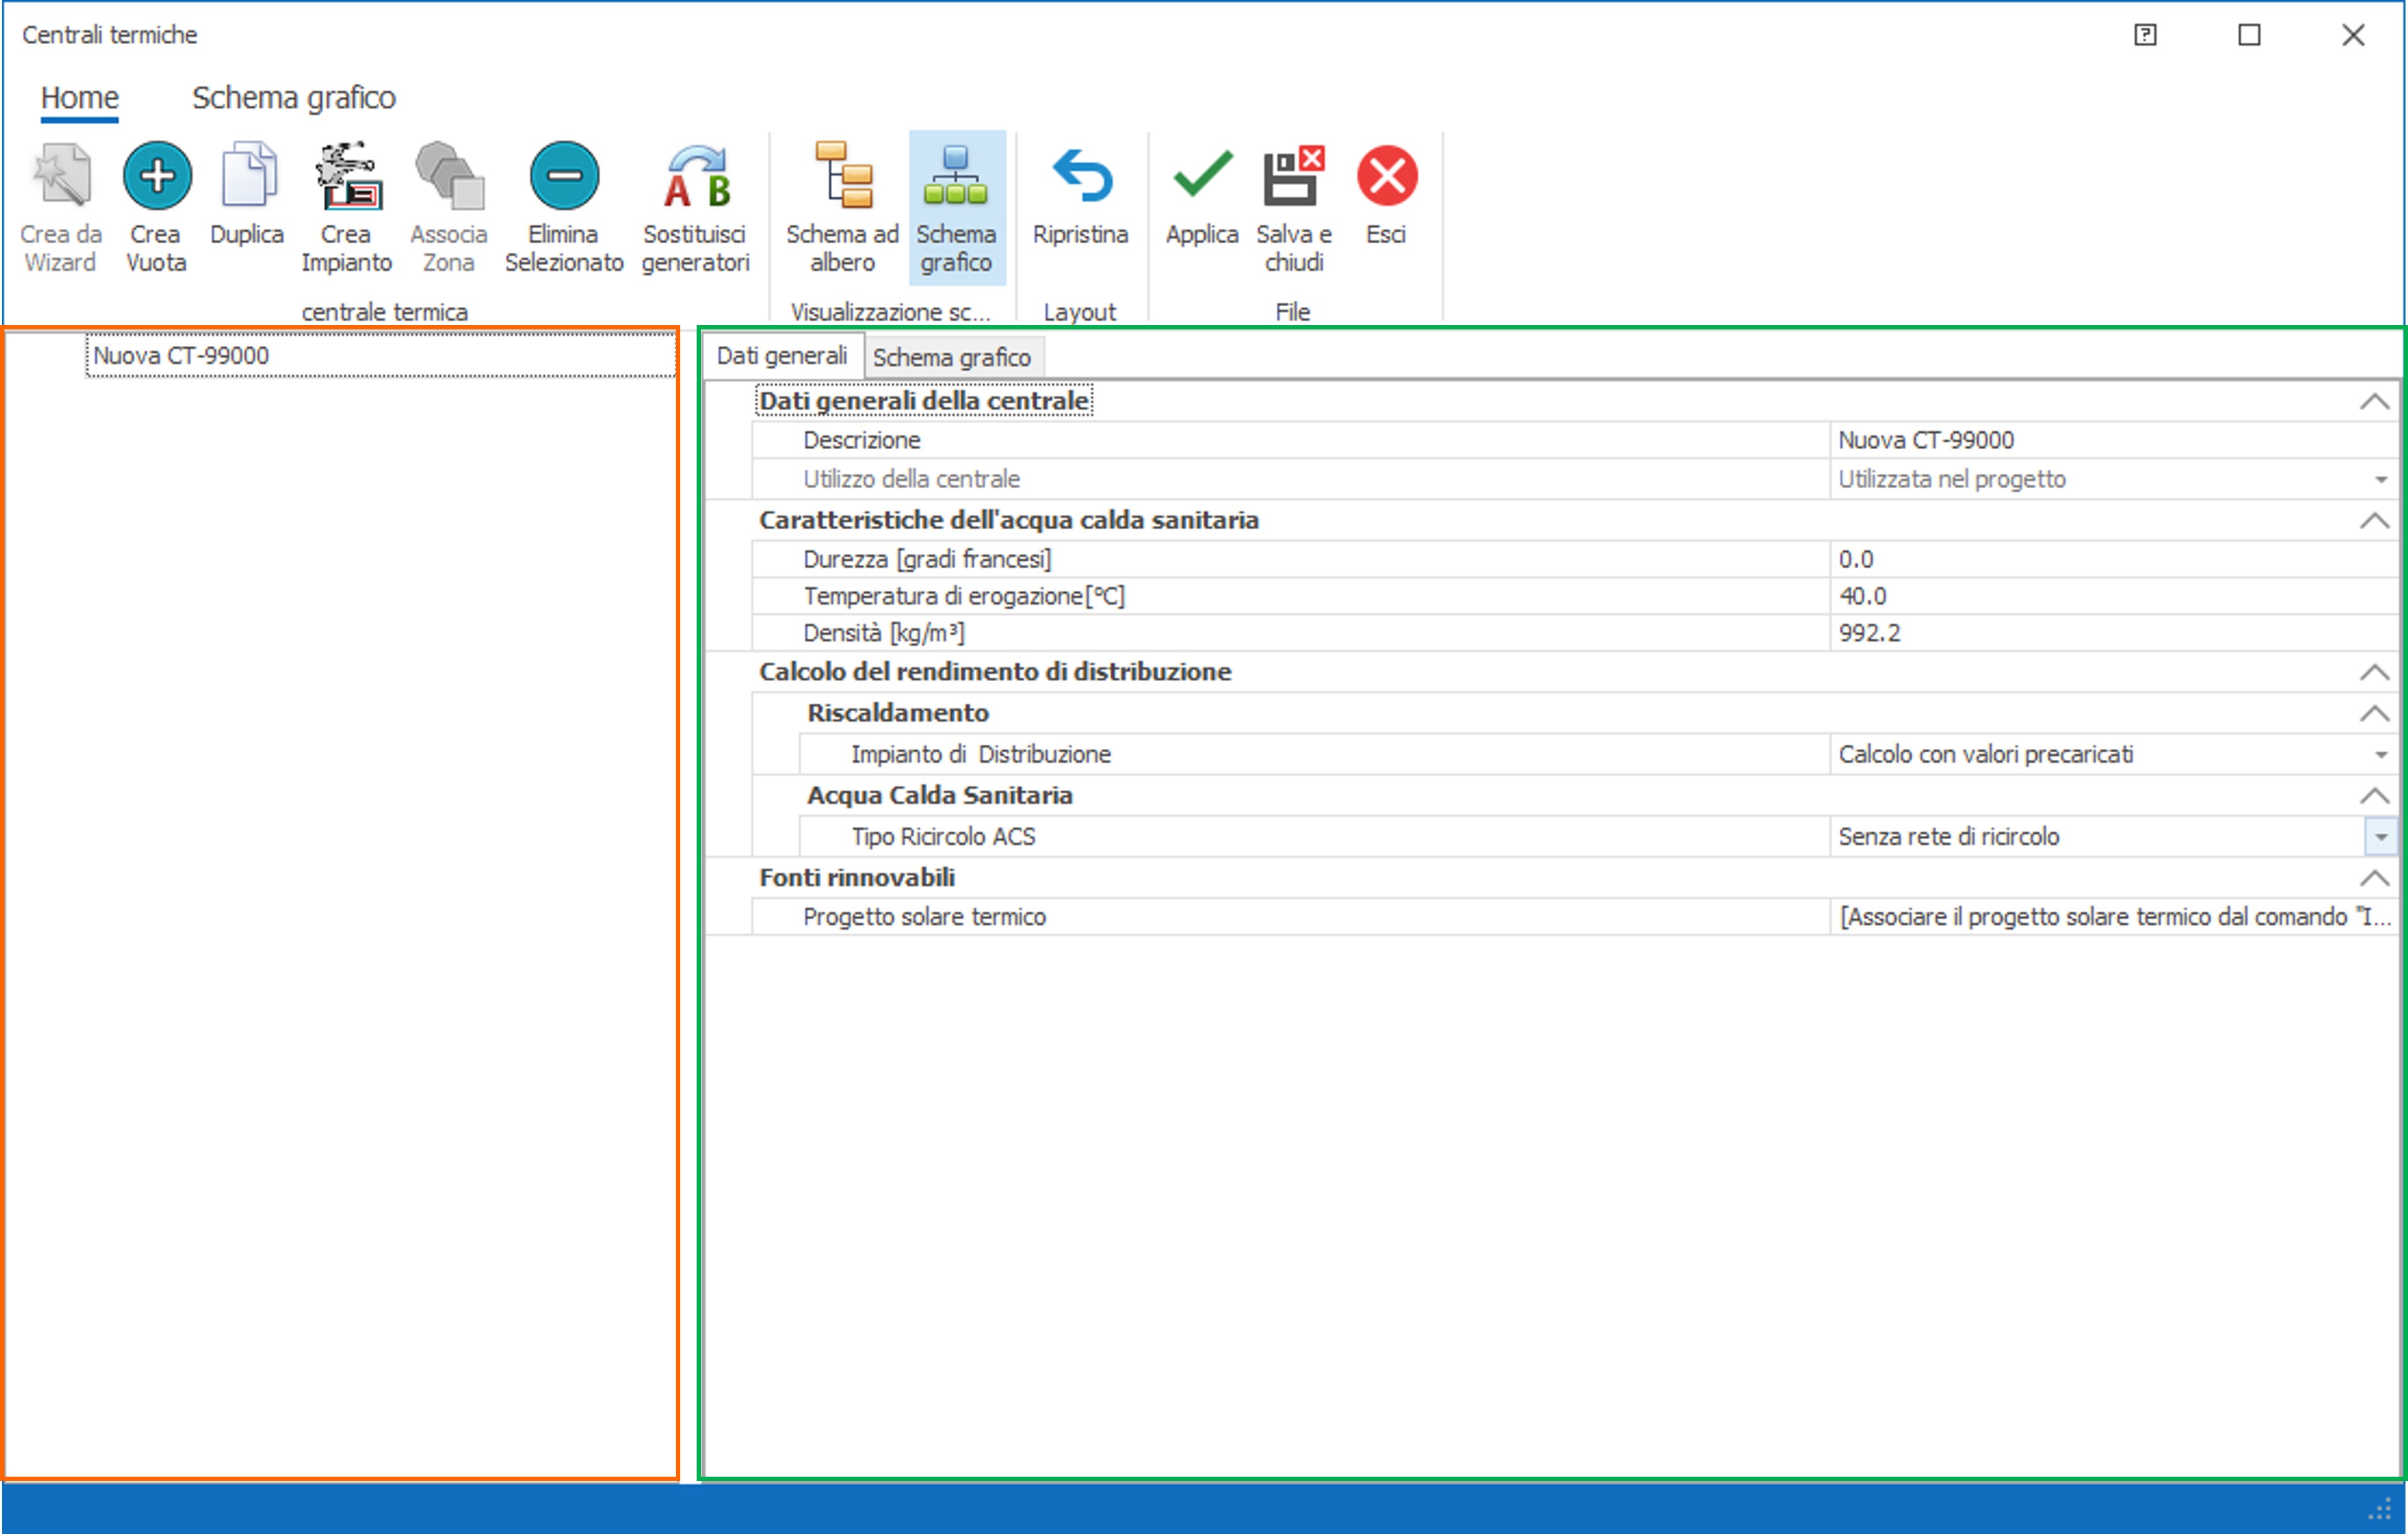Open the Tipo Ricircolo ACS dropdown
Viewport: 2408px width, 1534px height.
click(x=2381, y=837)
